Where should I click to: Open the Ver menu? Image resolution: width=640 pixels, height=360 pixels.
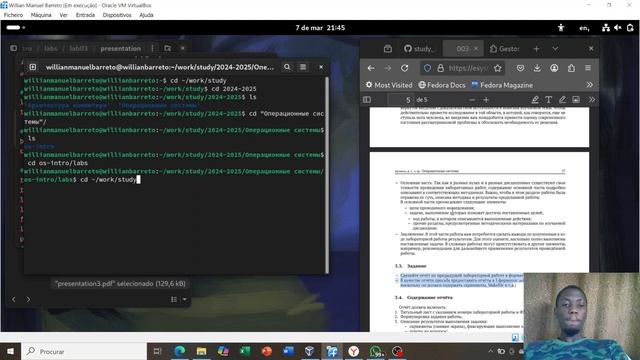63,15
